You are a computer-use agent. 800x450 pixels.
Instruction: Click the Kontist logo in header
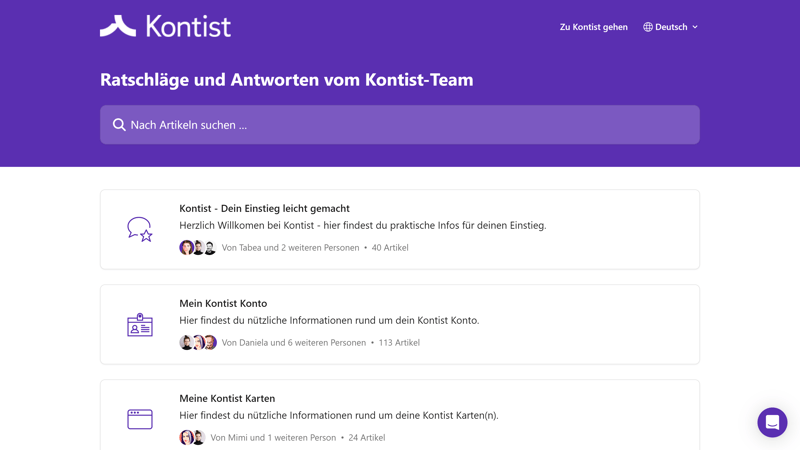pyautogui.click(x=165, y=26)
